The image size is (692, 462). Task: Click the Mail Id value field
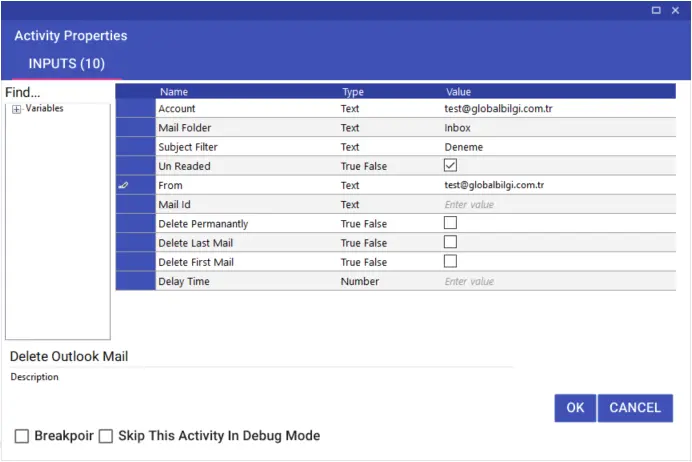tap(558, 205)
